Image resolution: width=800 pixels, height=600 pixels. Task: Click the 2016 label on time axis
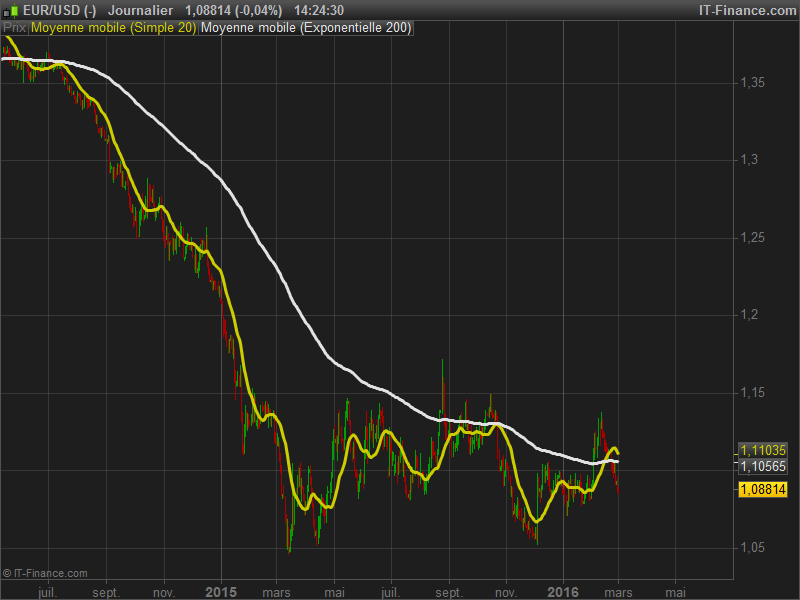pyautogui.click(x=563, y=592)
